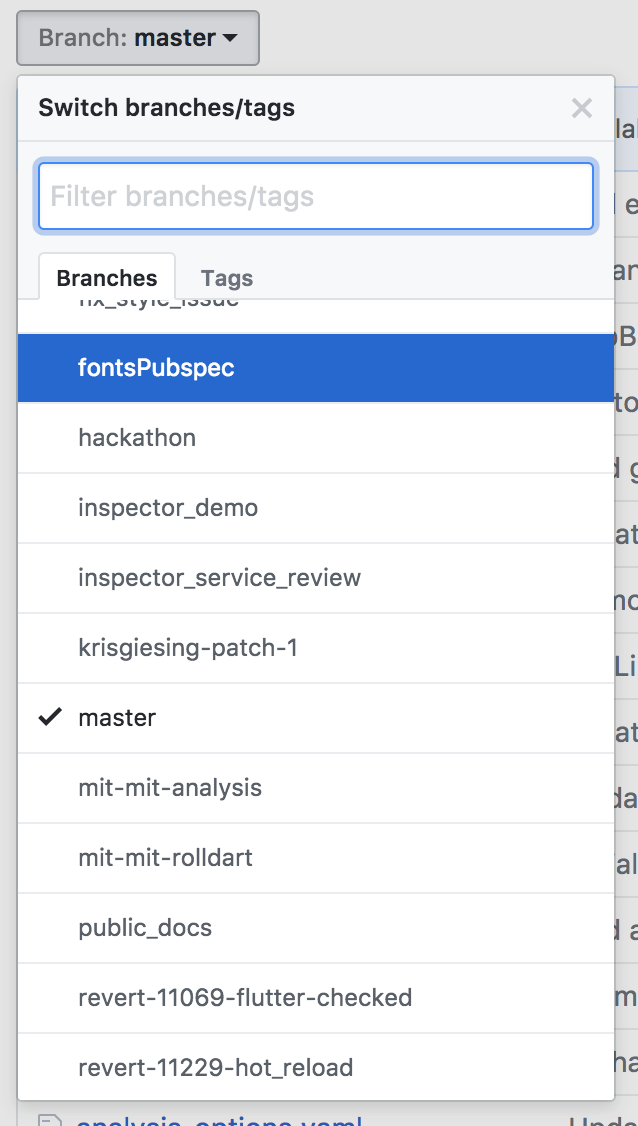Select the revert-11229-hot_reload branch
Image resolution: width=638 pixels, height=1126 pixels.
click(x=215, y=1067)
